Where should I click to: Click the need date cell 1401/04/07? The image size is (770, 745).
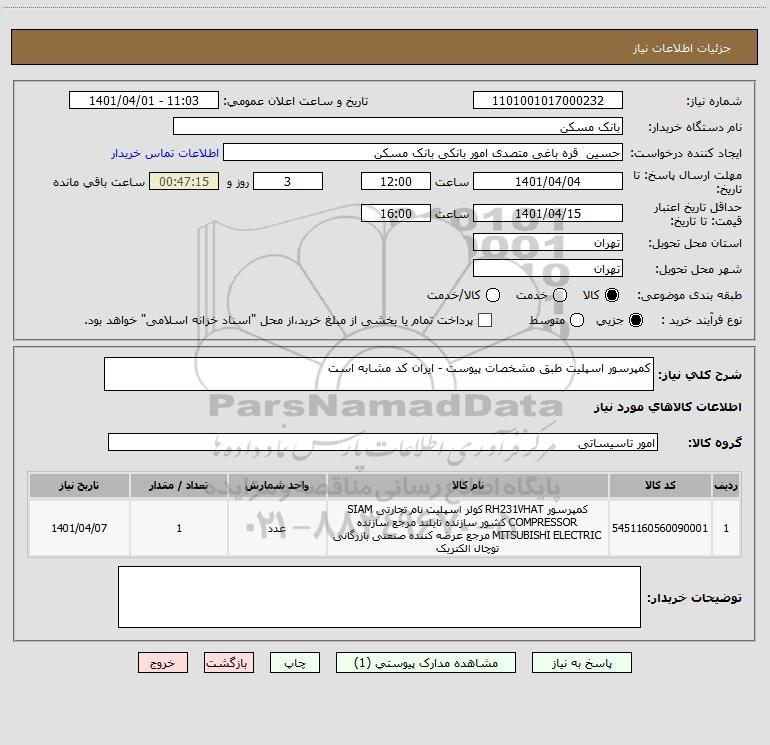click(79, 528)
